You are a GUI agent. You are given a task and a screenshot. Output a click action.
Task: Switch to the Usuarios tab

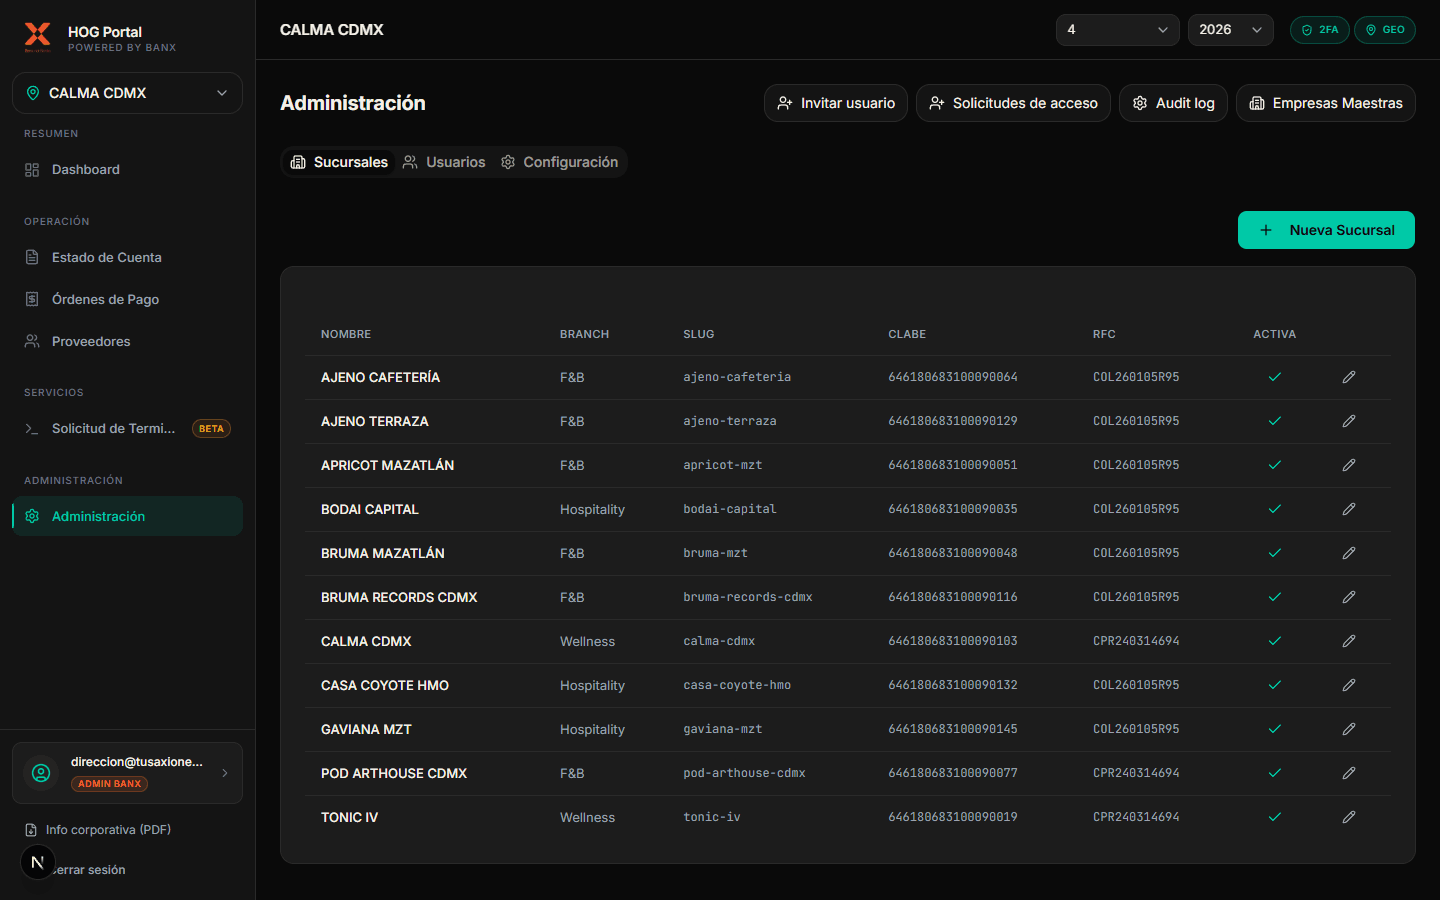tap(444, 161)
